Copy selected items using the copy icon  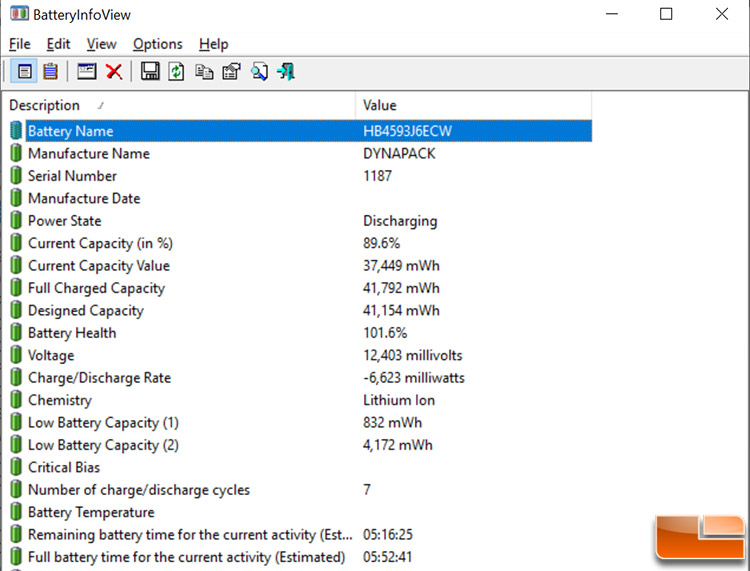tap(204, 72)
